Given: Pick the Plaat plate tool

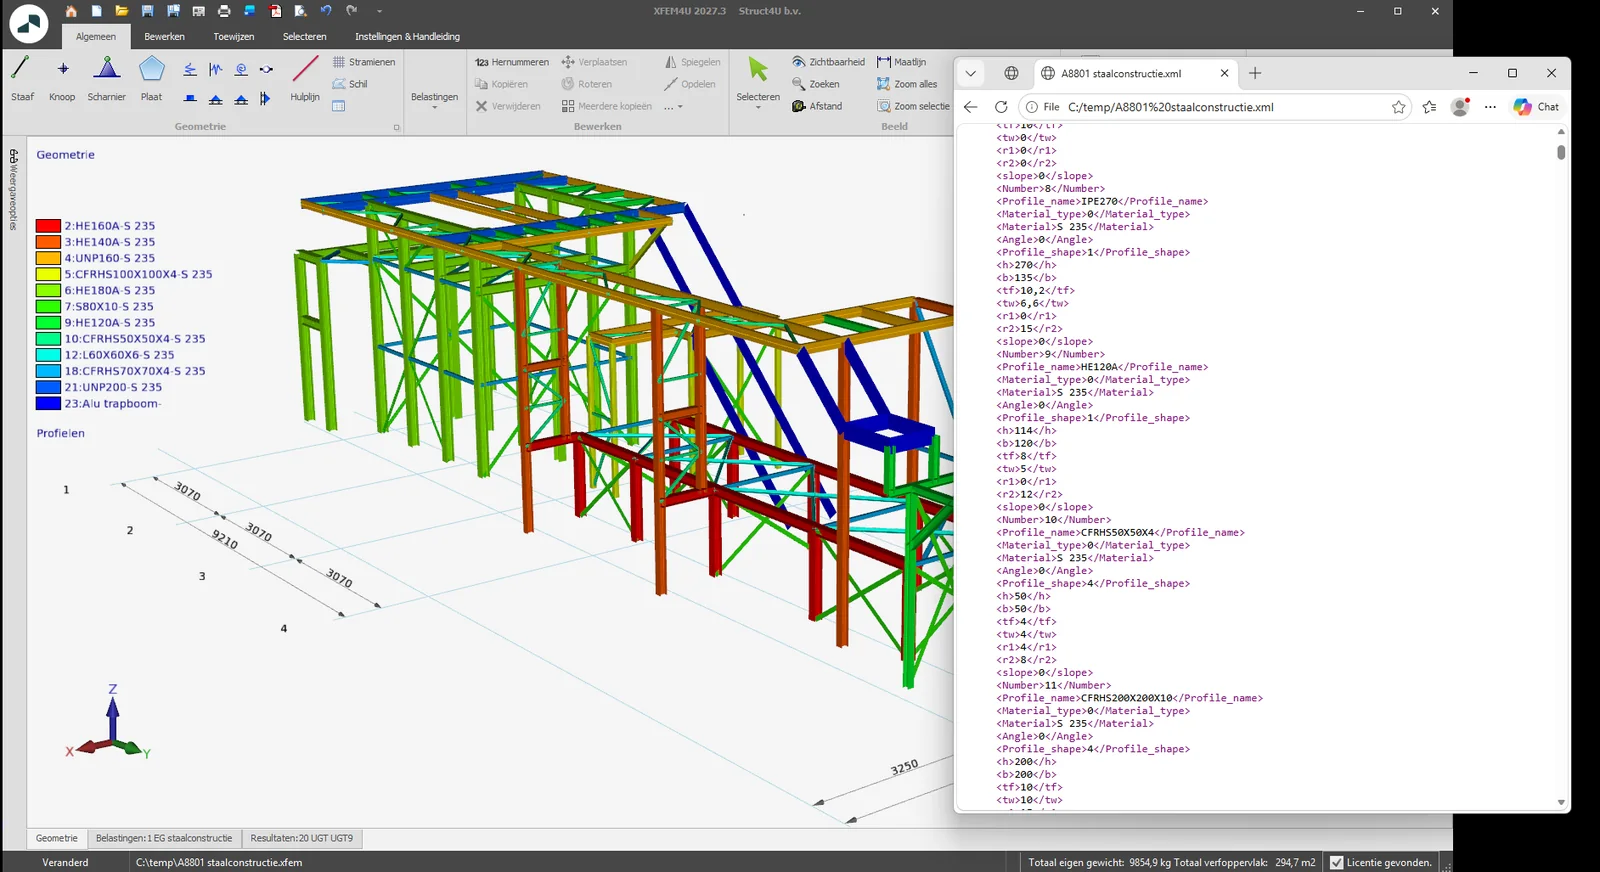Looking at the screenshot, I should pyautogui.click(x=151, y=79).
